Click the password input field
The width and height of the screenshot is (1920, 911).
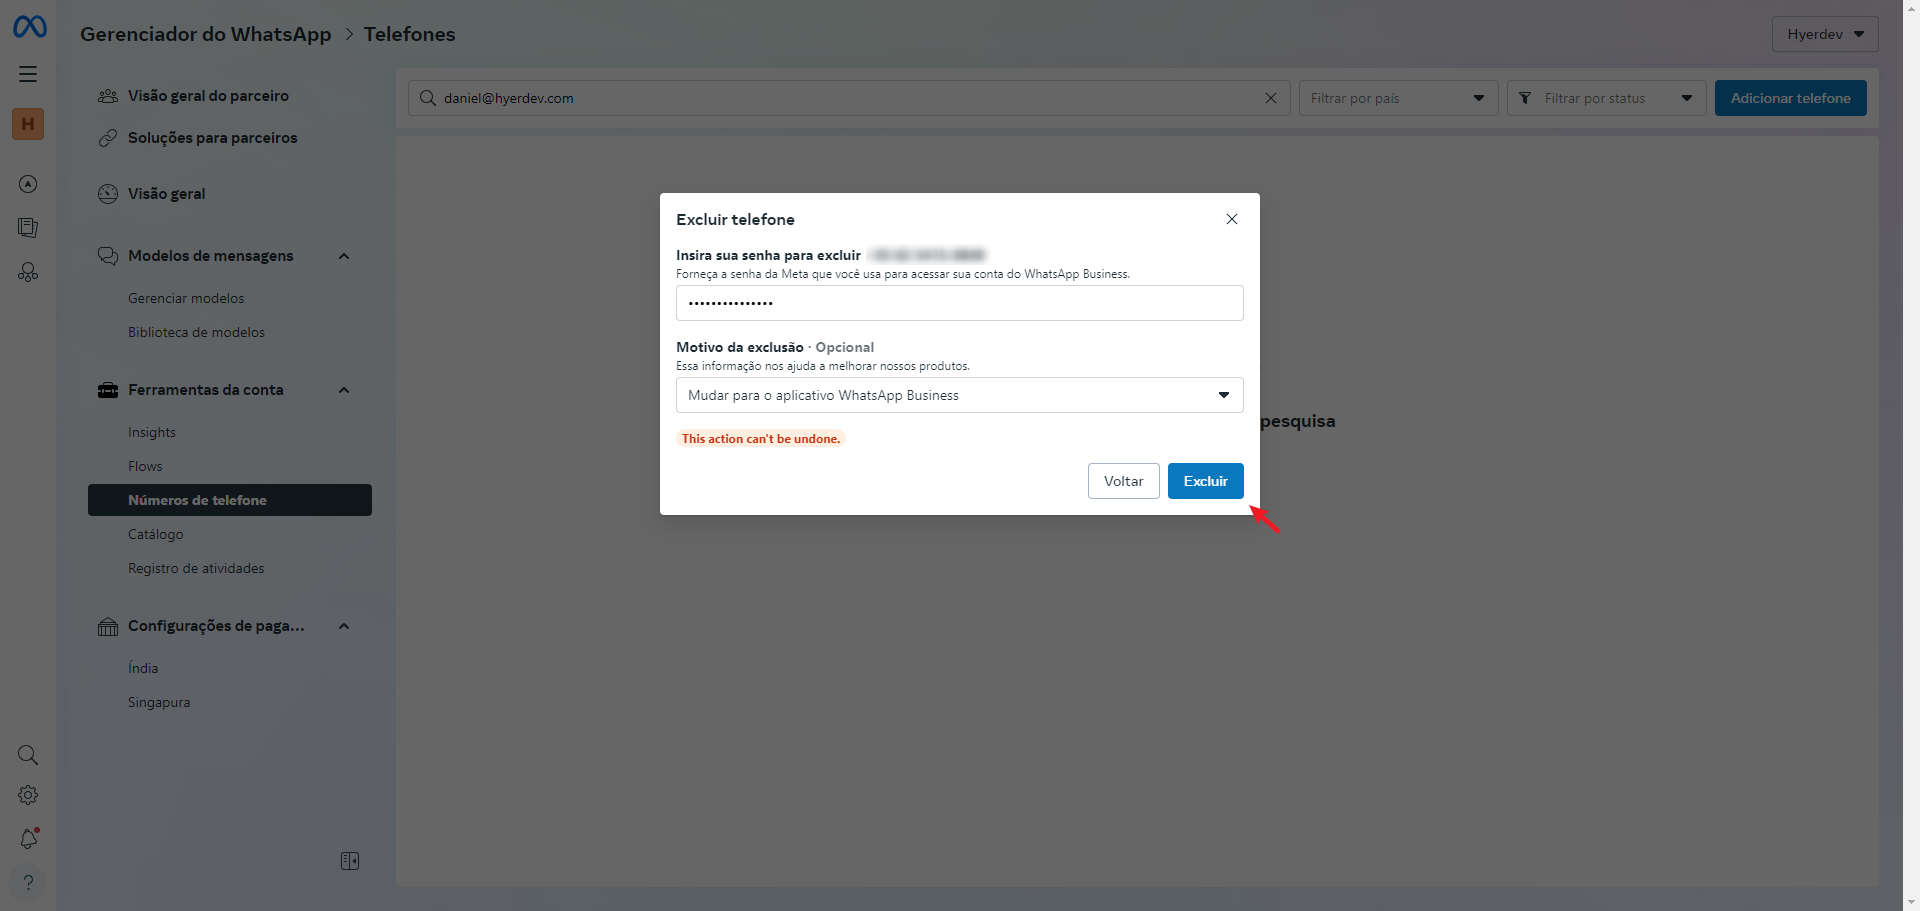[959, 303]
